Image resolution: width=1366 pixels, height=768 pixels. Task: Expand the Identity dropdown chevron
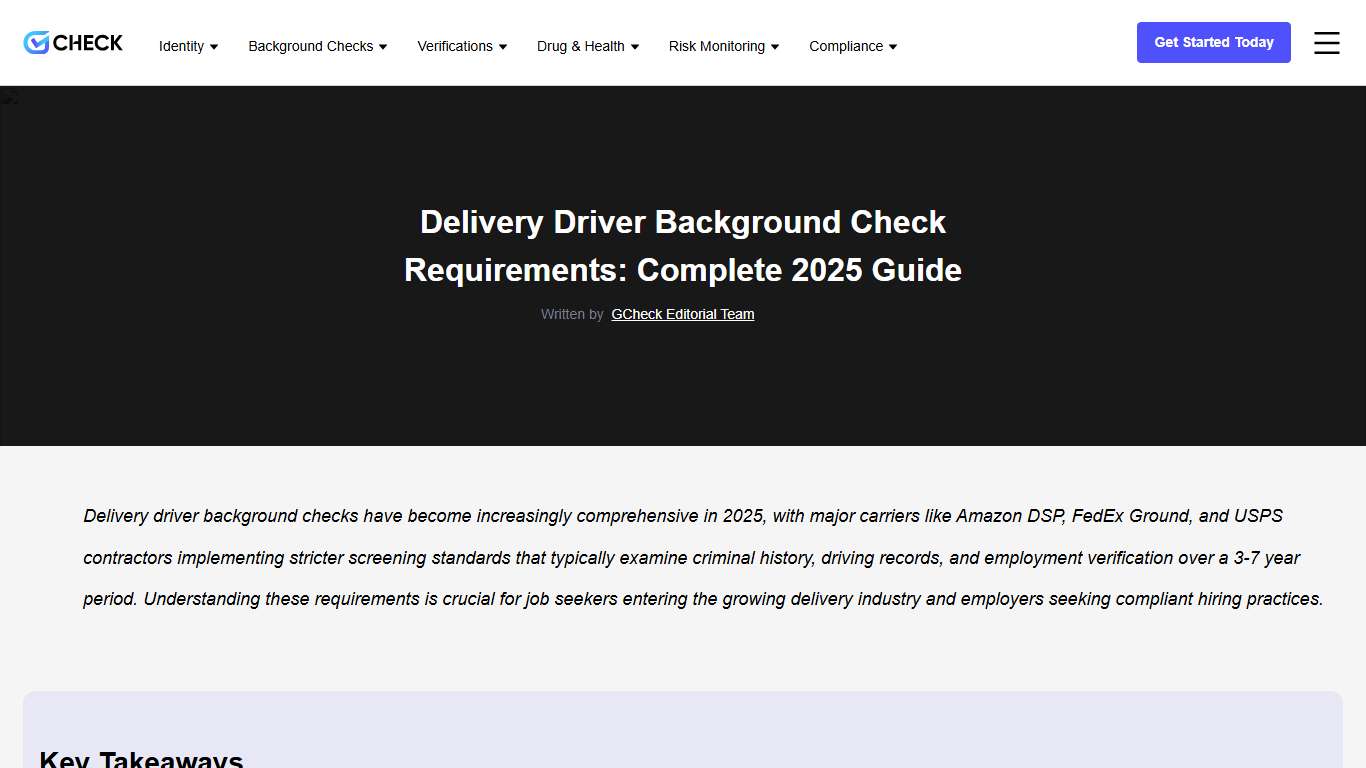click(216, 46)
